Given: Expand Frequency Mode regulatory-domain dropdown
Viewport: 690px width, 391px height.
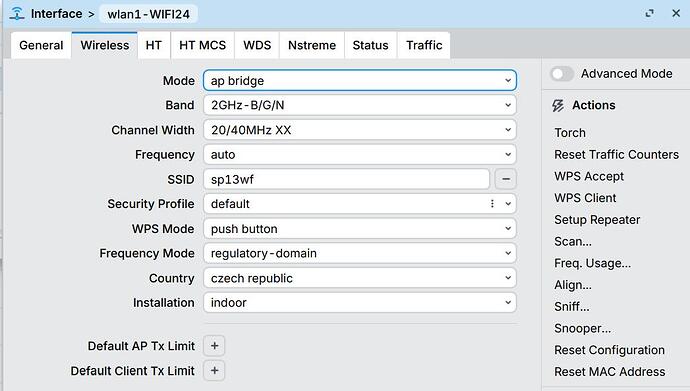Looking at the screenshot, I should tap(360, 253).
